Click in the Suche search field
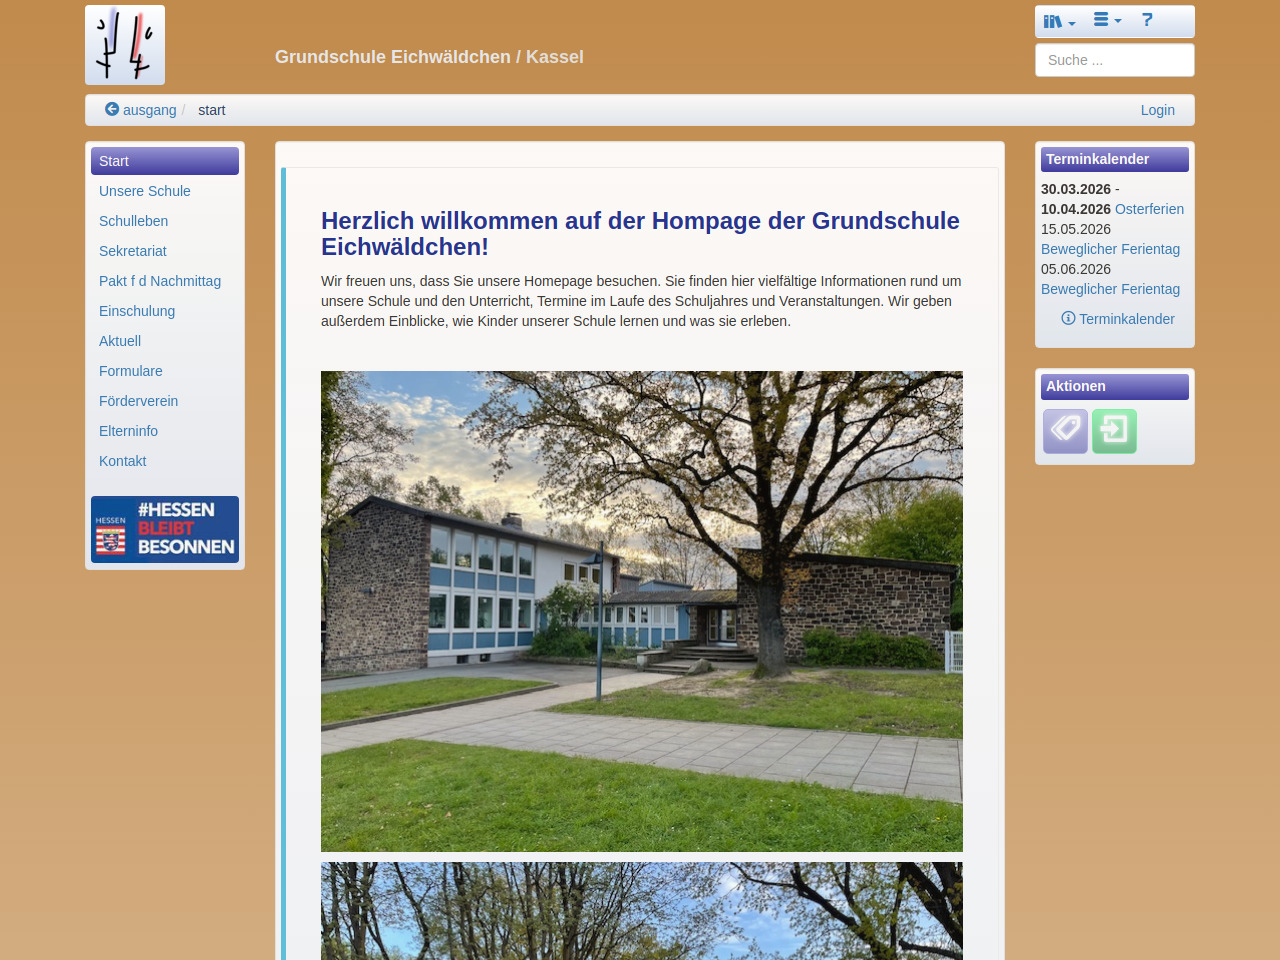The height and width of the screenshot is (960, 1280). point(1114,60)
